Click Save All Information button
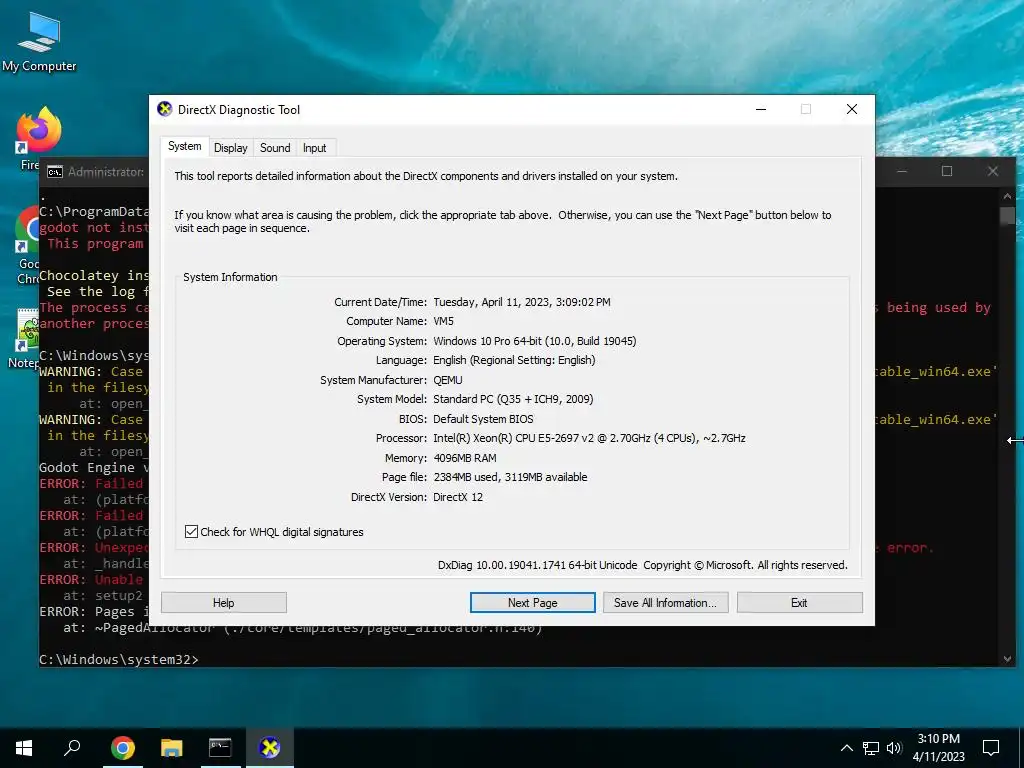Image resolution: width=1024 pixels, height=768 pixels. tap(665, 603)
